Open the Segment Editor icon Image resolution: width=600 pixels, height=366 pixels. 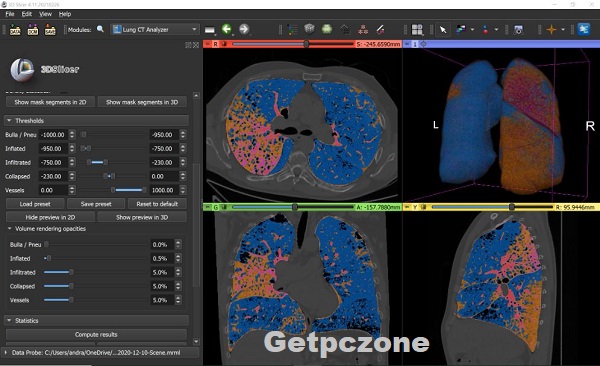pyautogui.click(x=380, y=29)
